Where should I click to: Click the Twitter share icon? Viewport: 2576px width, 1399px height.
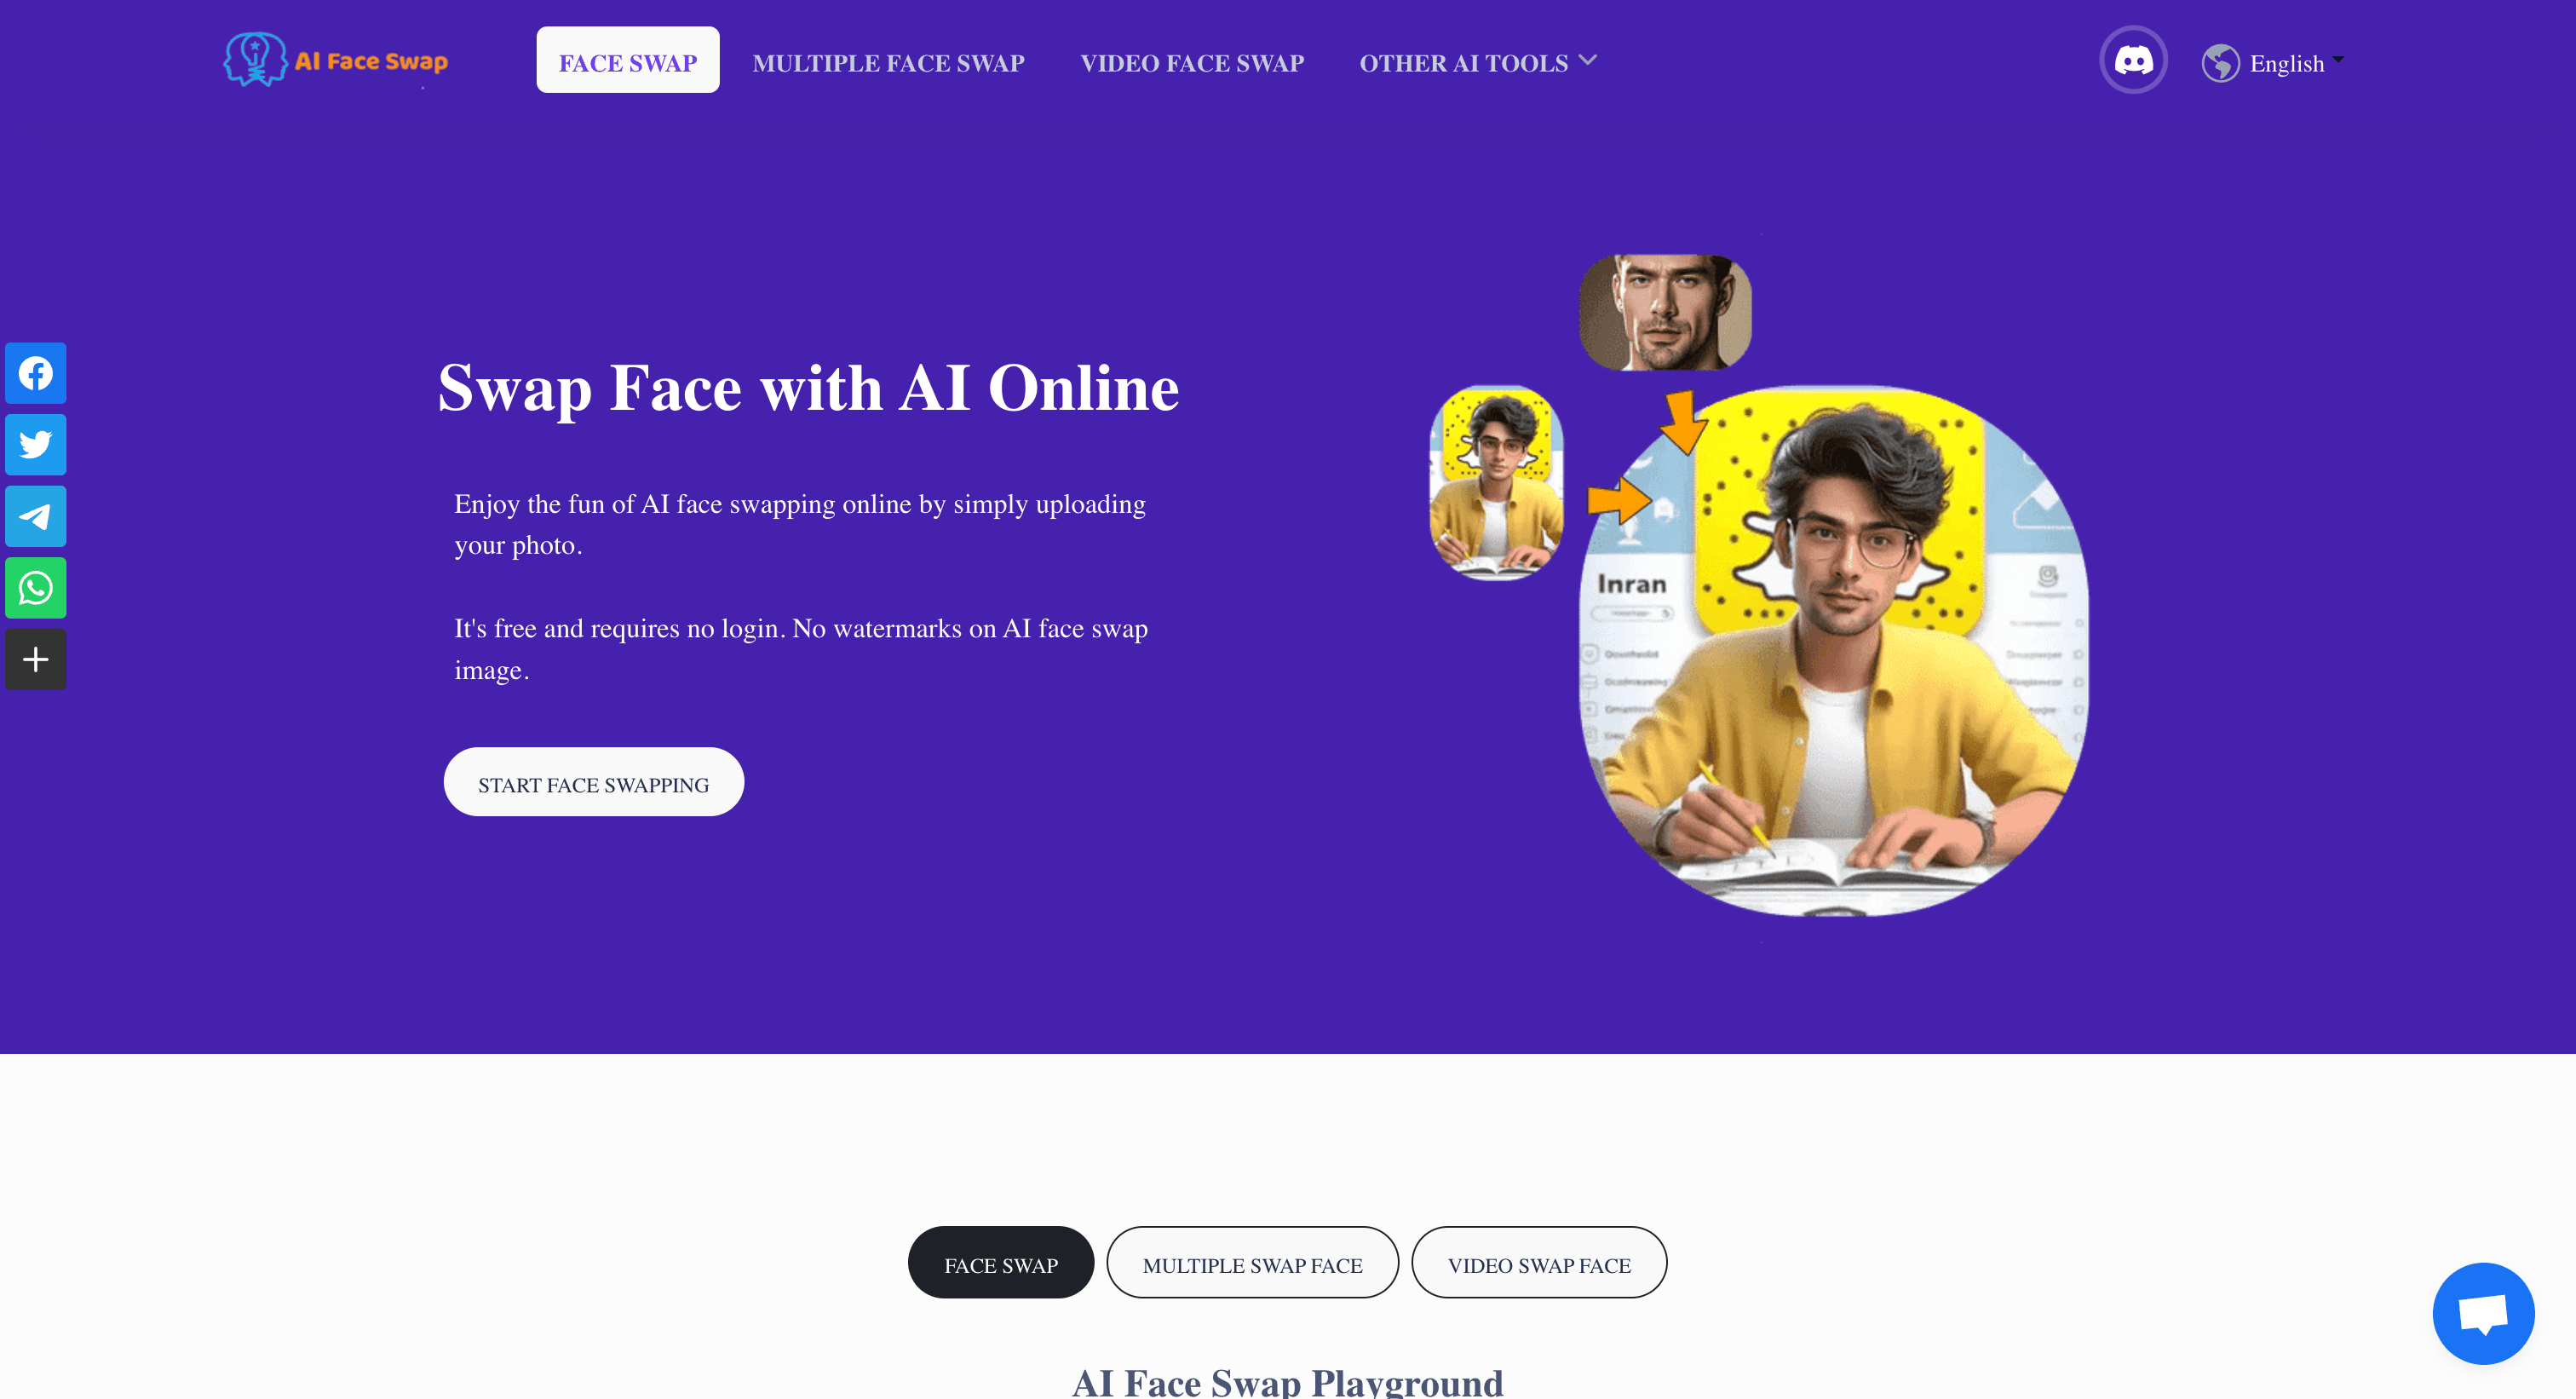click(x=34, y=445)
